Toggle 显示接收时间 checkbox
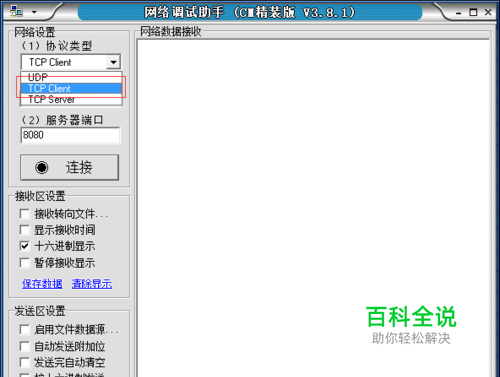This screenshot has height=377, width=500. tap(25, 230)
